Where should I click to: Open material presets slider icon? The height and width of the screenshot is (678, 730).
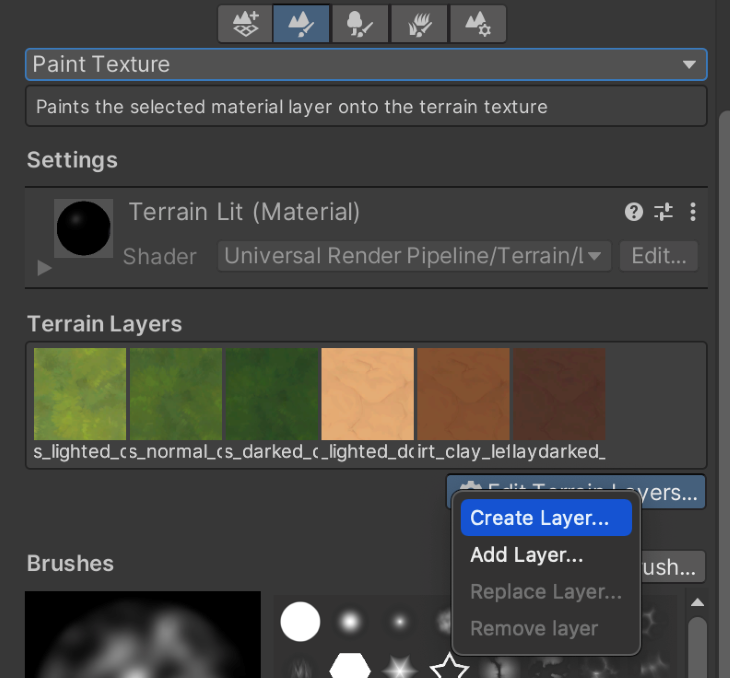click(x=663, y=212)
